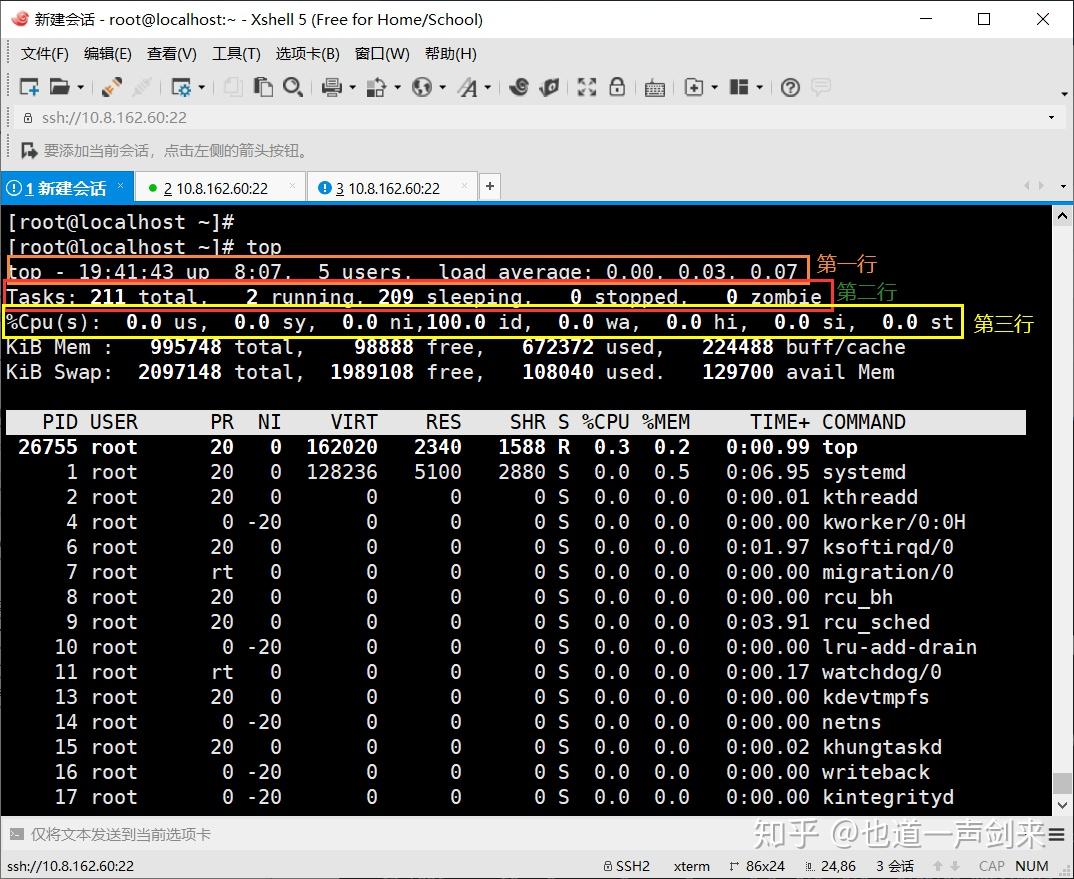This screenshot has height=879, width=1074.
Task: Click the Print toolbar icon
Action: 333,88
